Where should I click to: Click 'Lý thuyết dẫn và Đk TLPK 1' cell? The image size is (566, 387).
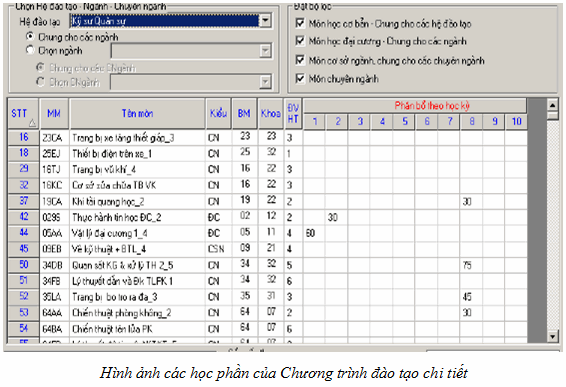pyautogui.click(x=137, y=281)
